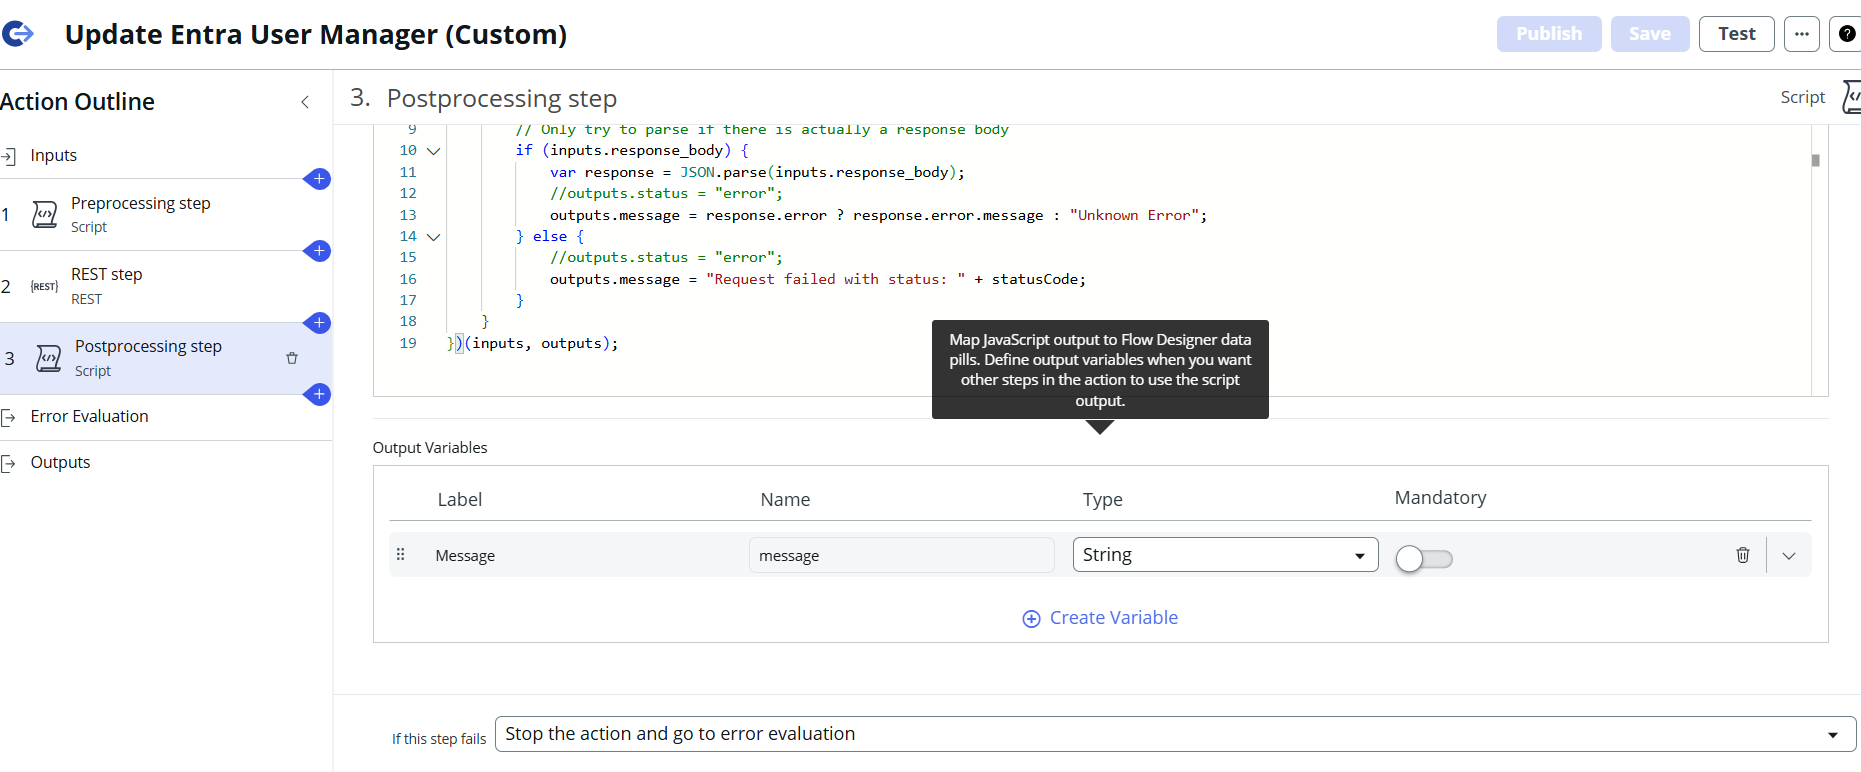This screenshot has height=772, width=1861.
Task: Click the Test button
Action: coord(1736,34)
